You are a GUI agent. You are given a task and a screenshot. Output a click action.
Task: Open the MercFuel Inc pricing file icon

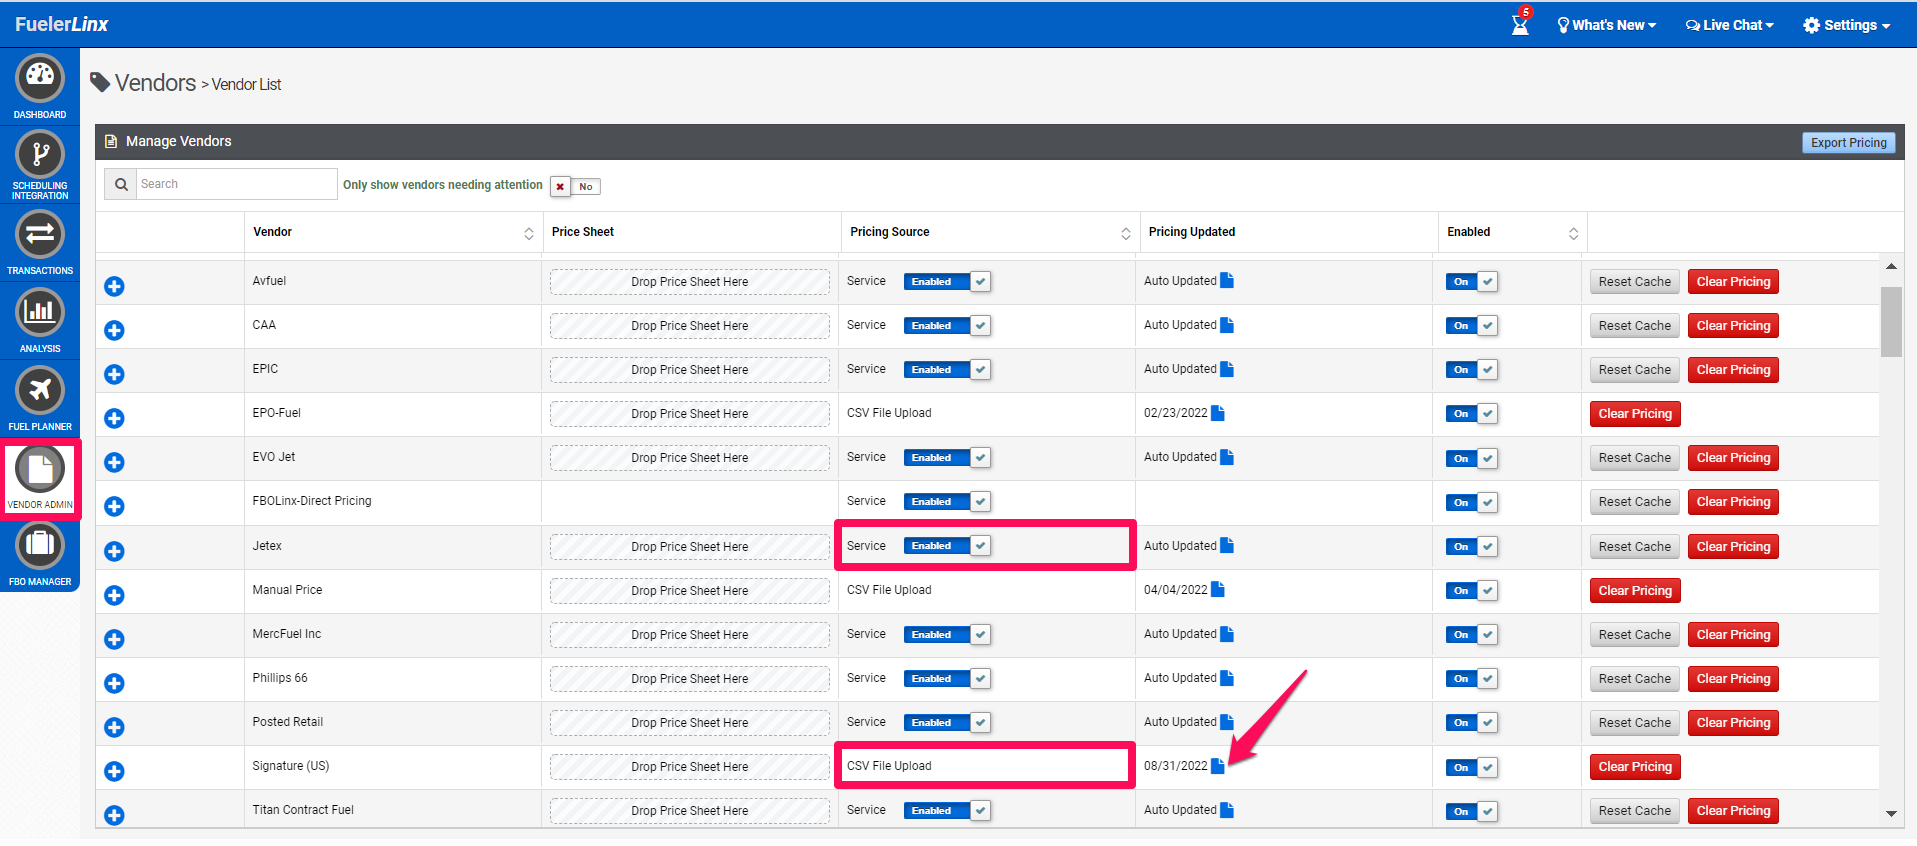(x=1227, y=634)
